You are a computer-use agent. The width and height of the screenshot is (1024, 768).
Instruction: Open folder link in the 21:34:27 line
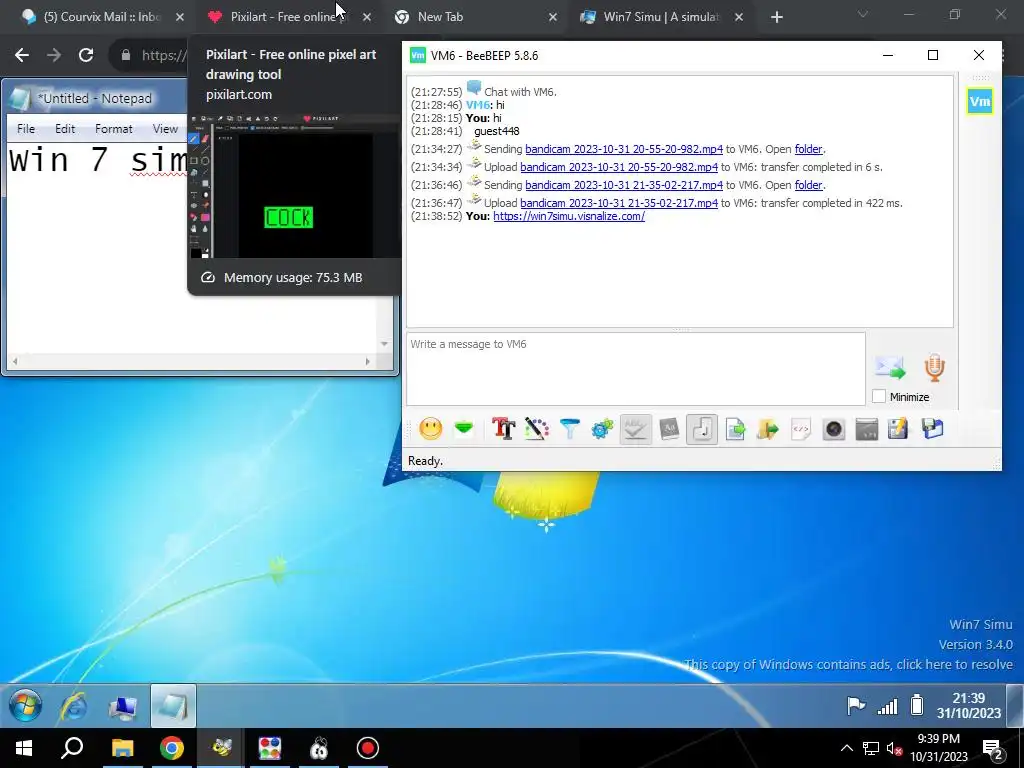point(808,149)
